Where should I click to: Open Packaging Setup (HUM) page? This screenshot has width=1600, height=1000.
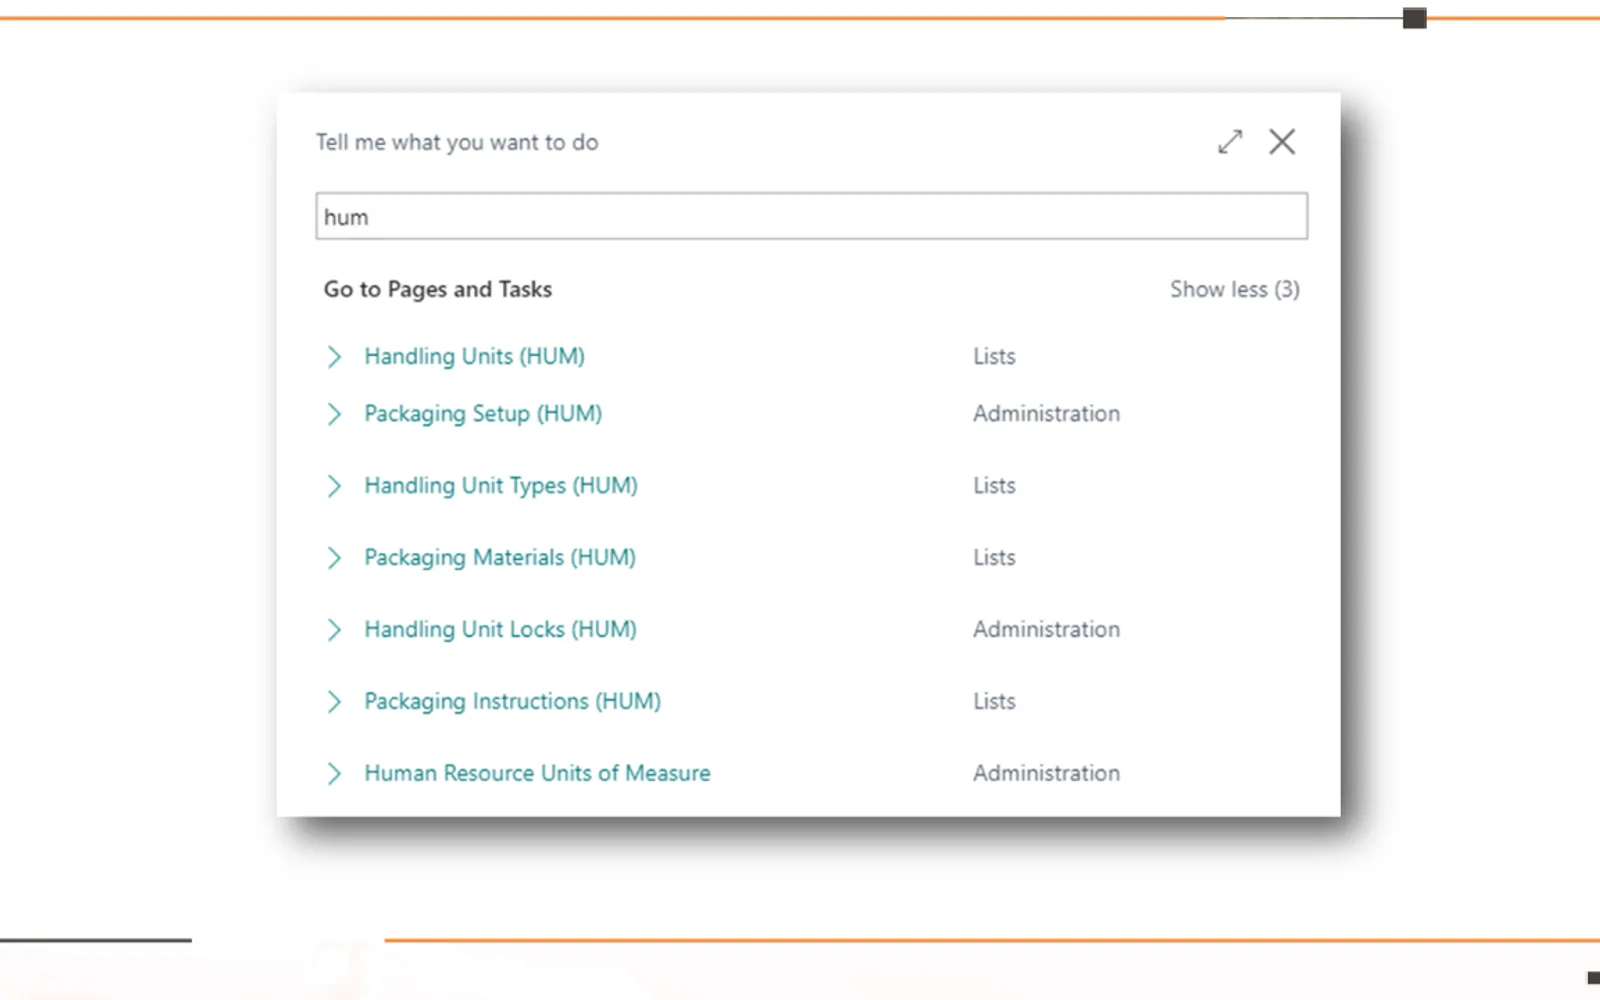pos(483,414)
